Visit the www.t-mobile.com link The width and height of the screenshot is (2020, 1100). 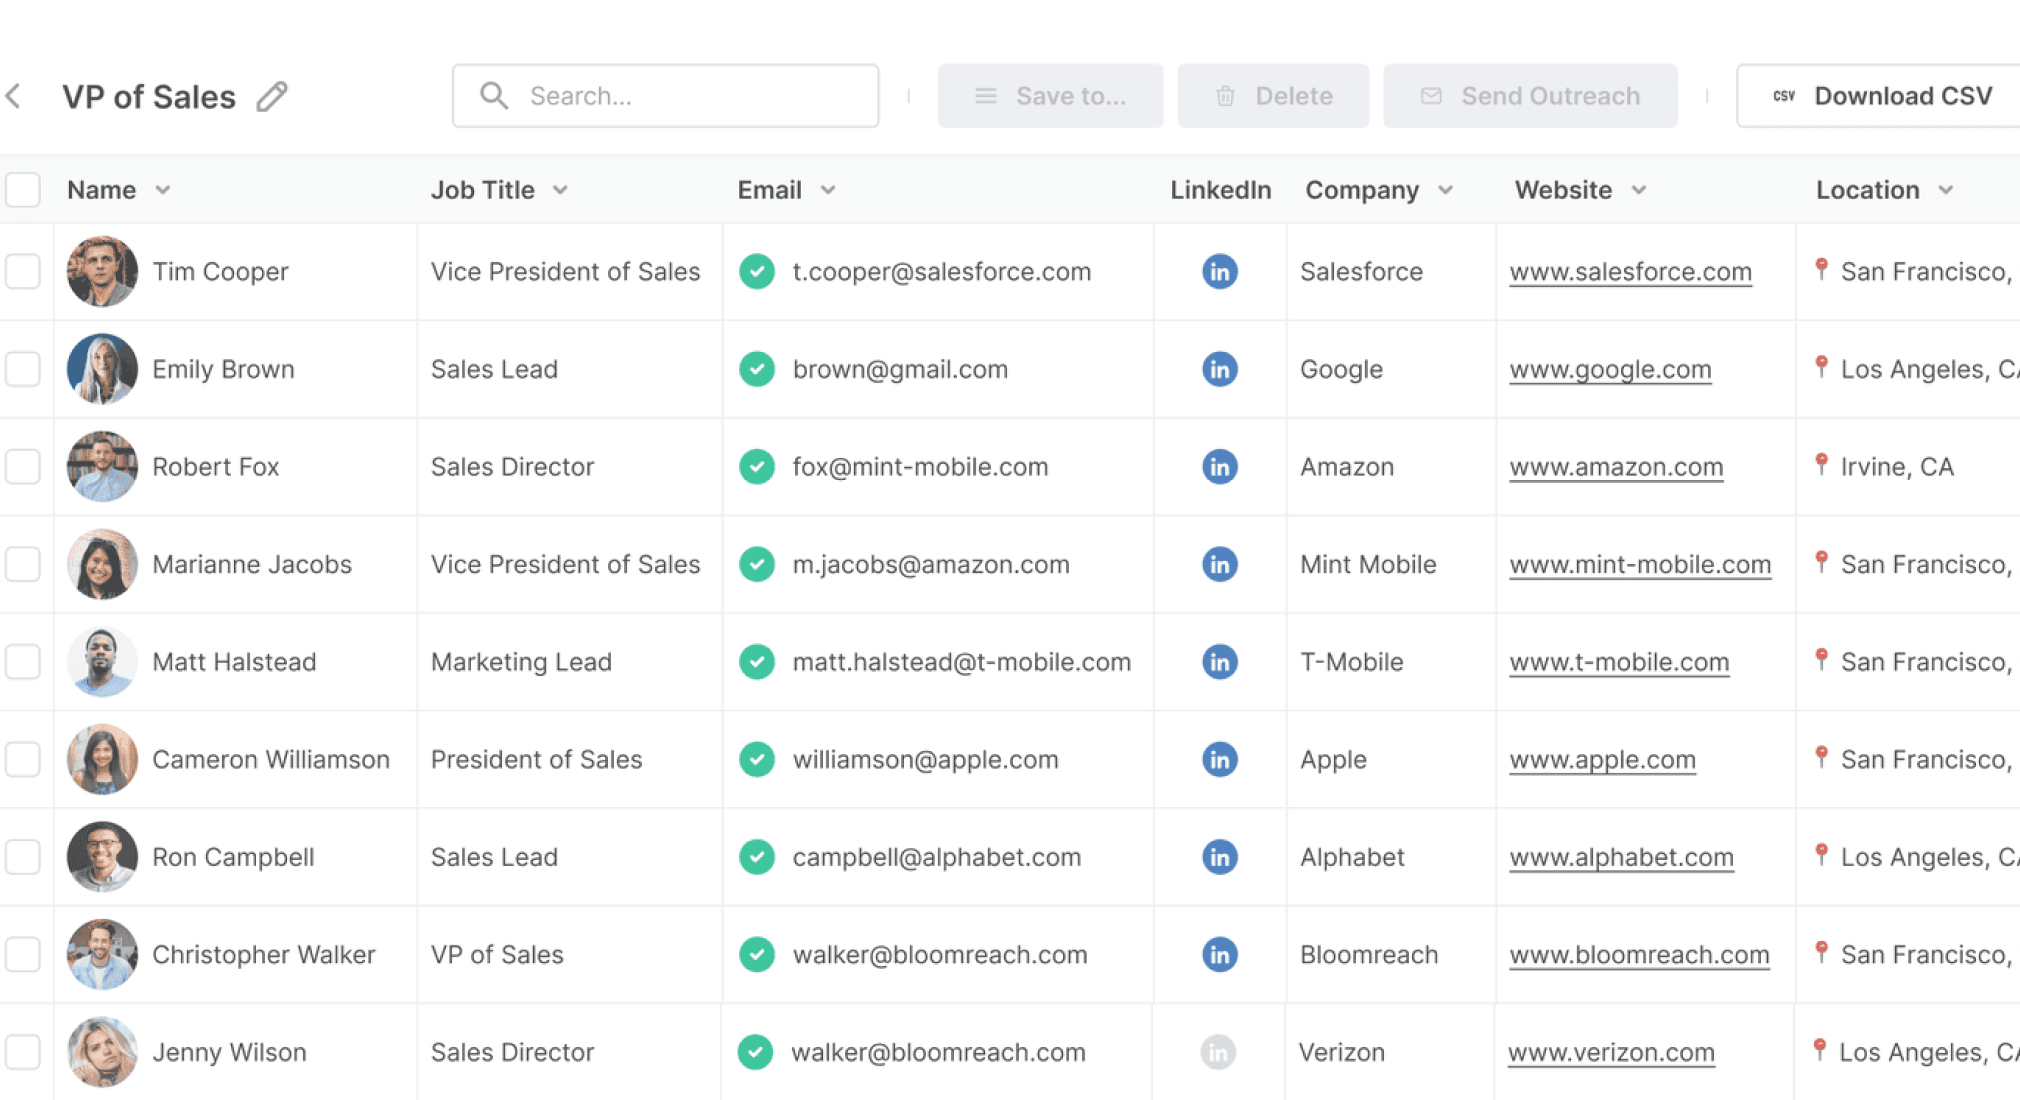coord(1619,662)
